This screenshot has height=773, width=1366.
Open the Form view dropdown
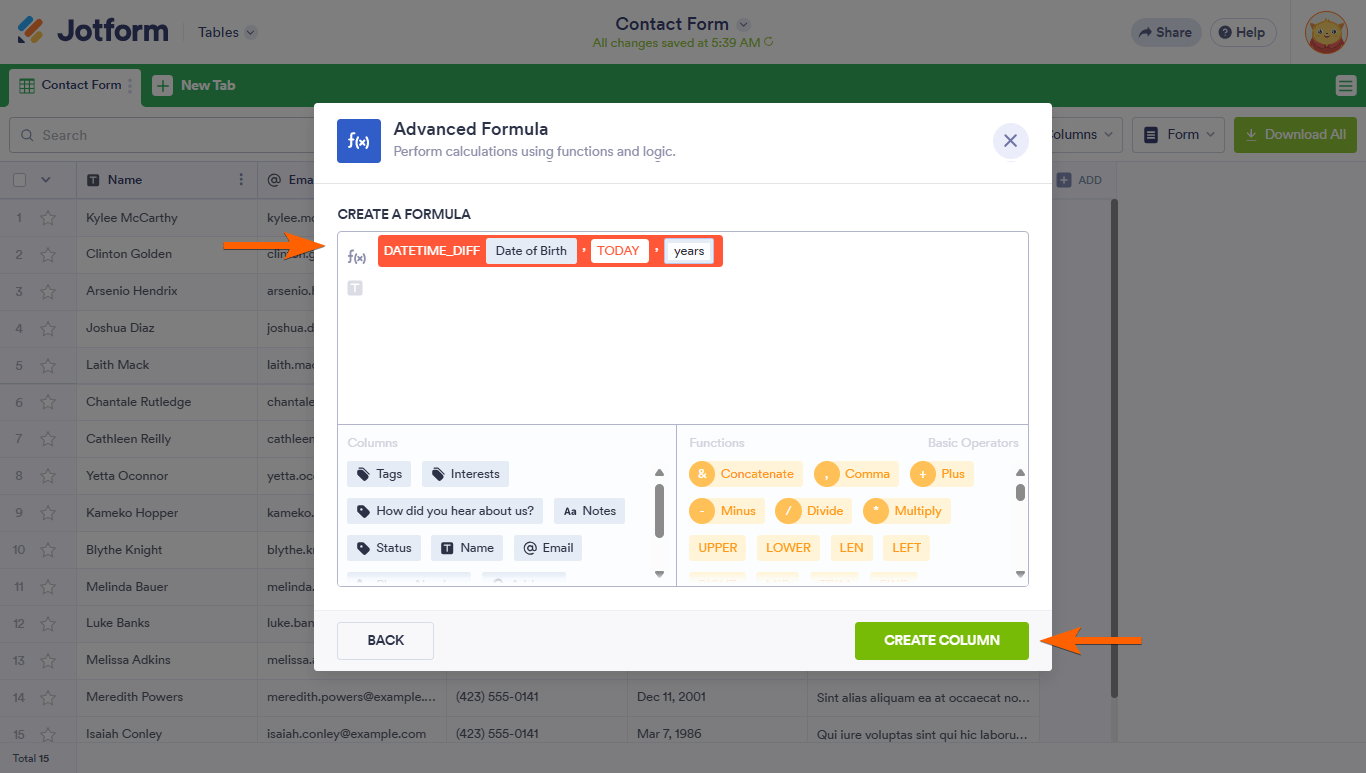coord(1179,134)
